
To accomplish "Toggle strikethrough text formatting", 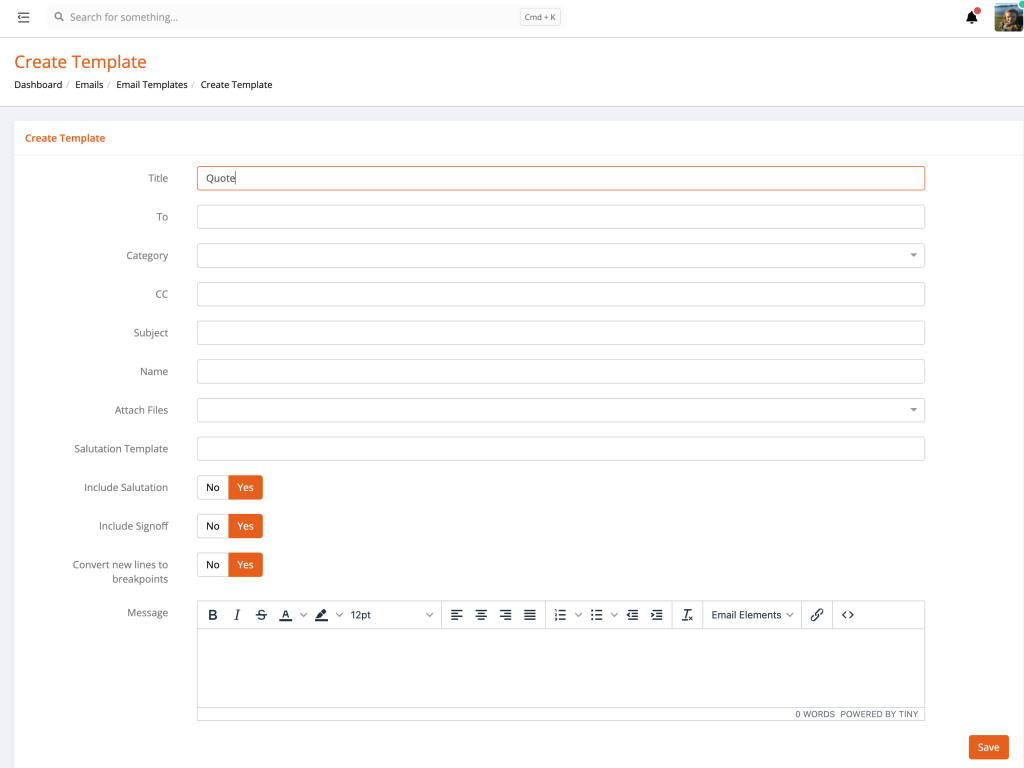I will tap(262, 615).
